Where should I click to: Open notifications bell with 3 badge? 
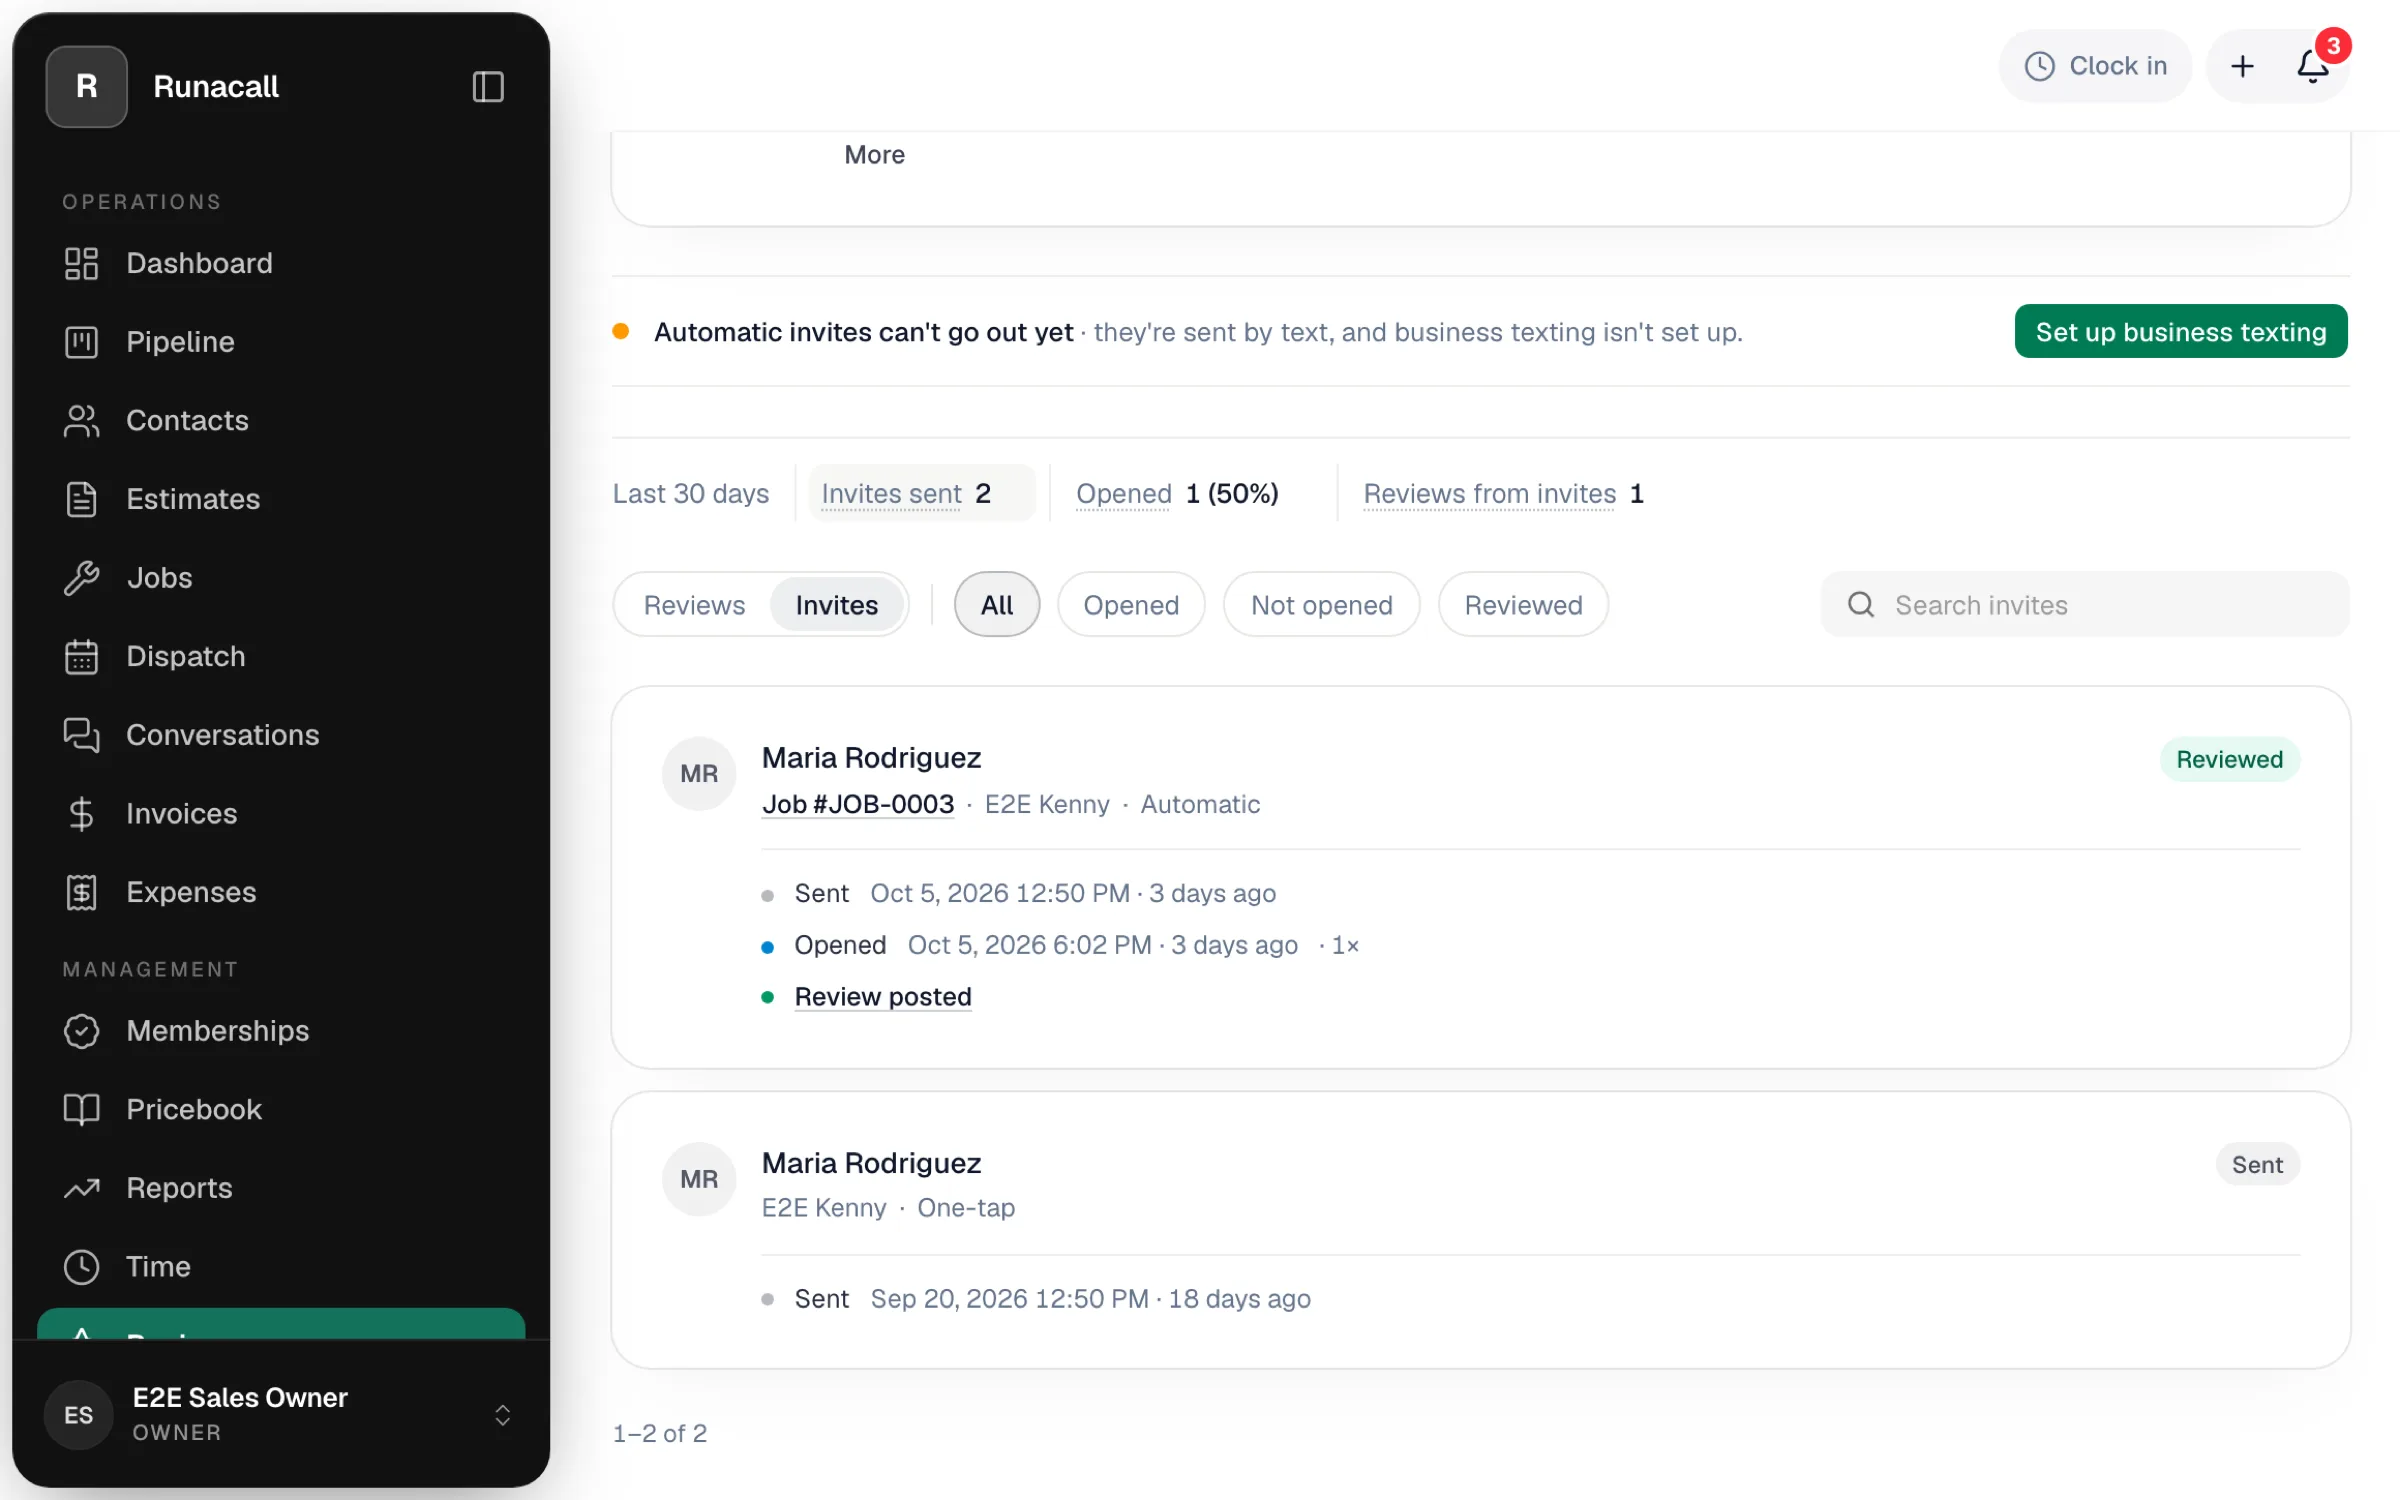pyautogui.click(x=2312, y=66)
